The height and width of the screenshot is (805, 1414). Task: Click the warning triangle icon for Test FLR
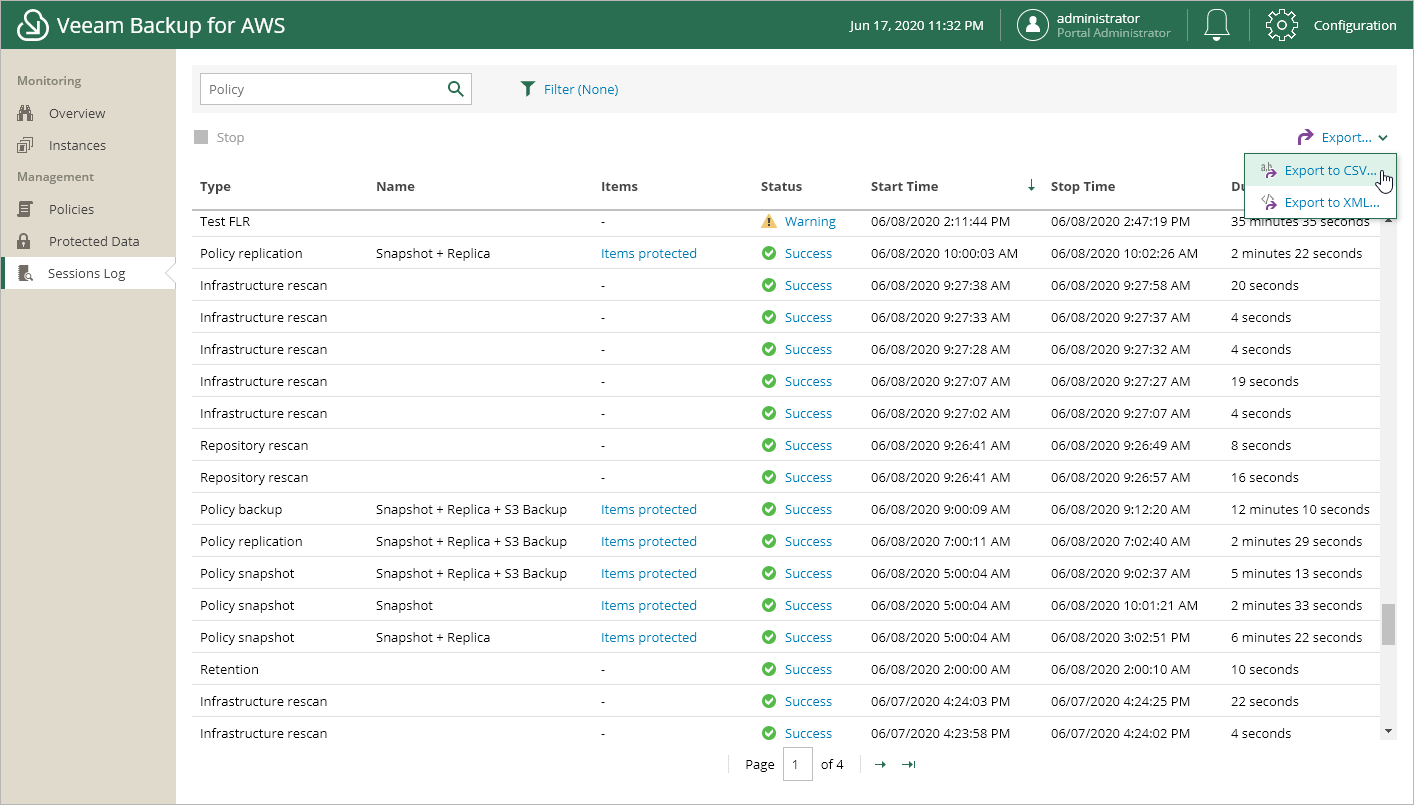pyautogui.click(x=768, y=221)
